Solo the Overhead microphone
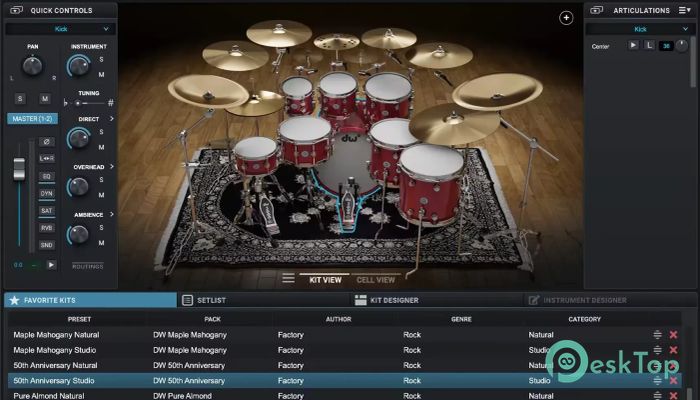The height and width of the screenshot is (400, 700). pos(101,179)
